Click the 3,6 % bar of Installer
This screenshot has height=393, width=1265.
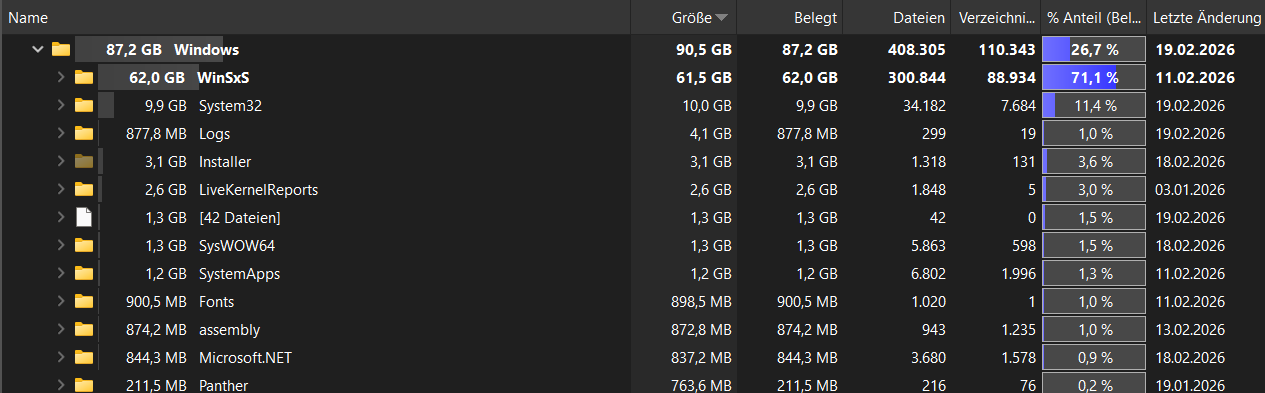[x=1093, y=161]
